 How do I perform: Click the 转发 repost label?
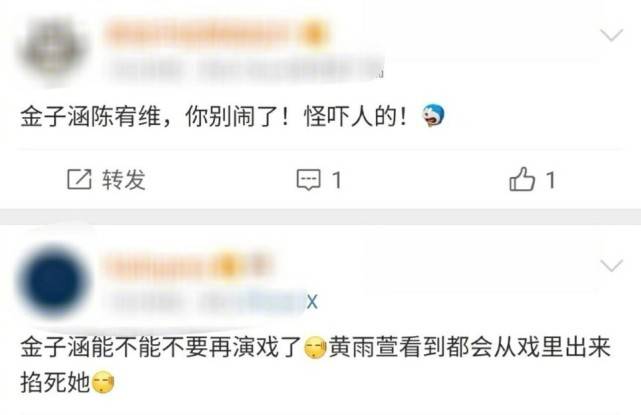pos(124,179)
